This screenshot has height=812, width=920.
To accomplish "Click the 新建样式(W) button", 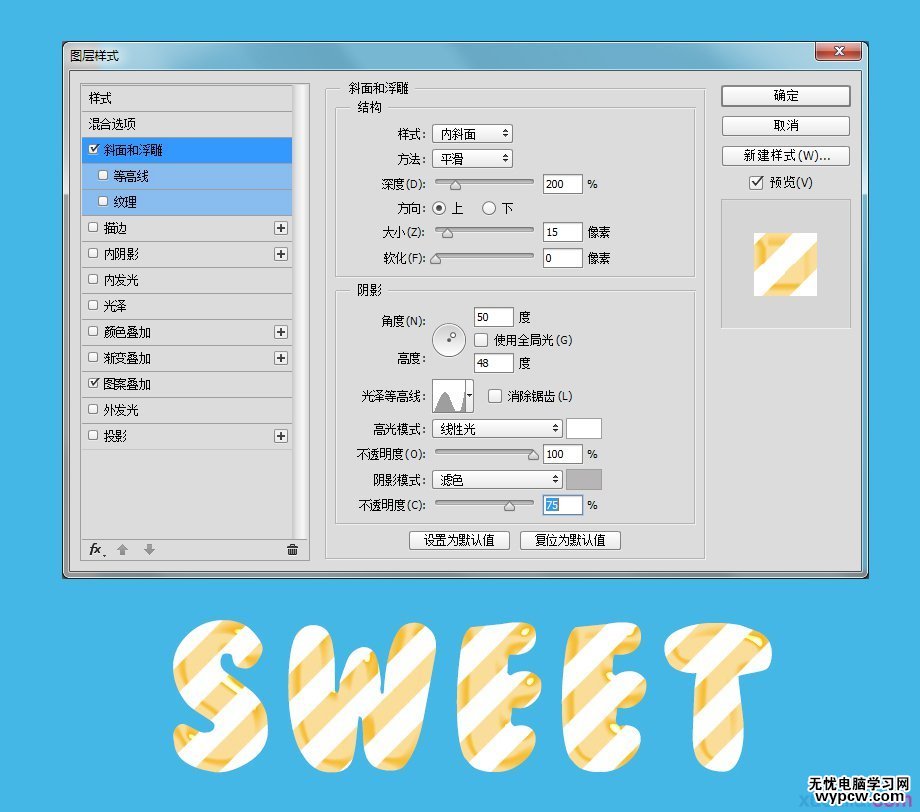I will [785, 156].
